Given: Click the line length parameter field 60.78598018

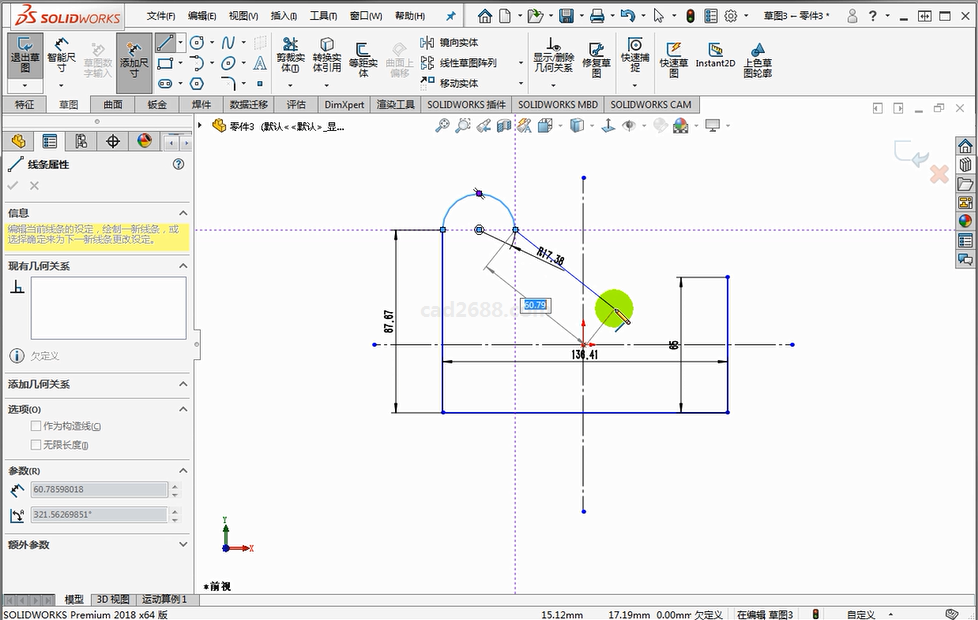Looking at the screenshot, I should 98,490.
